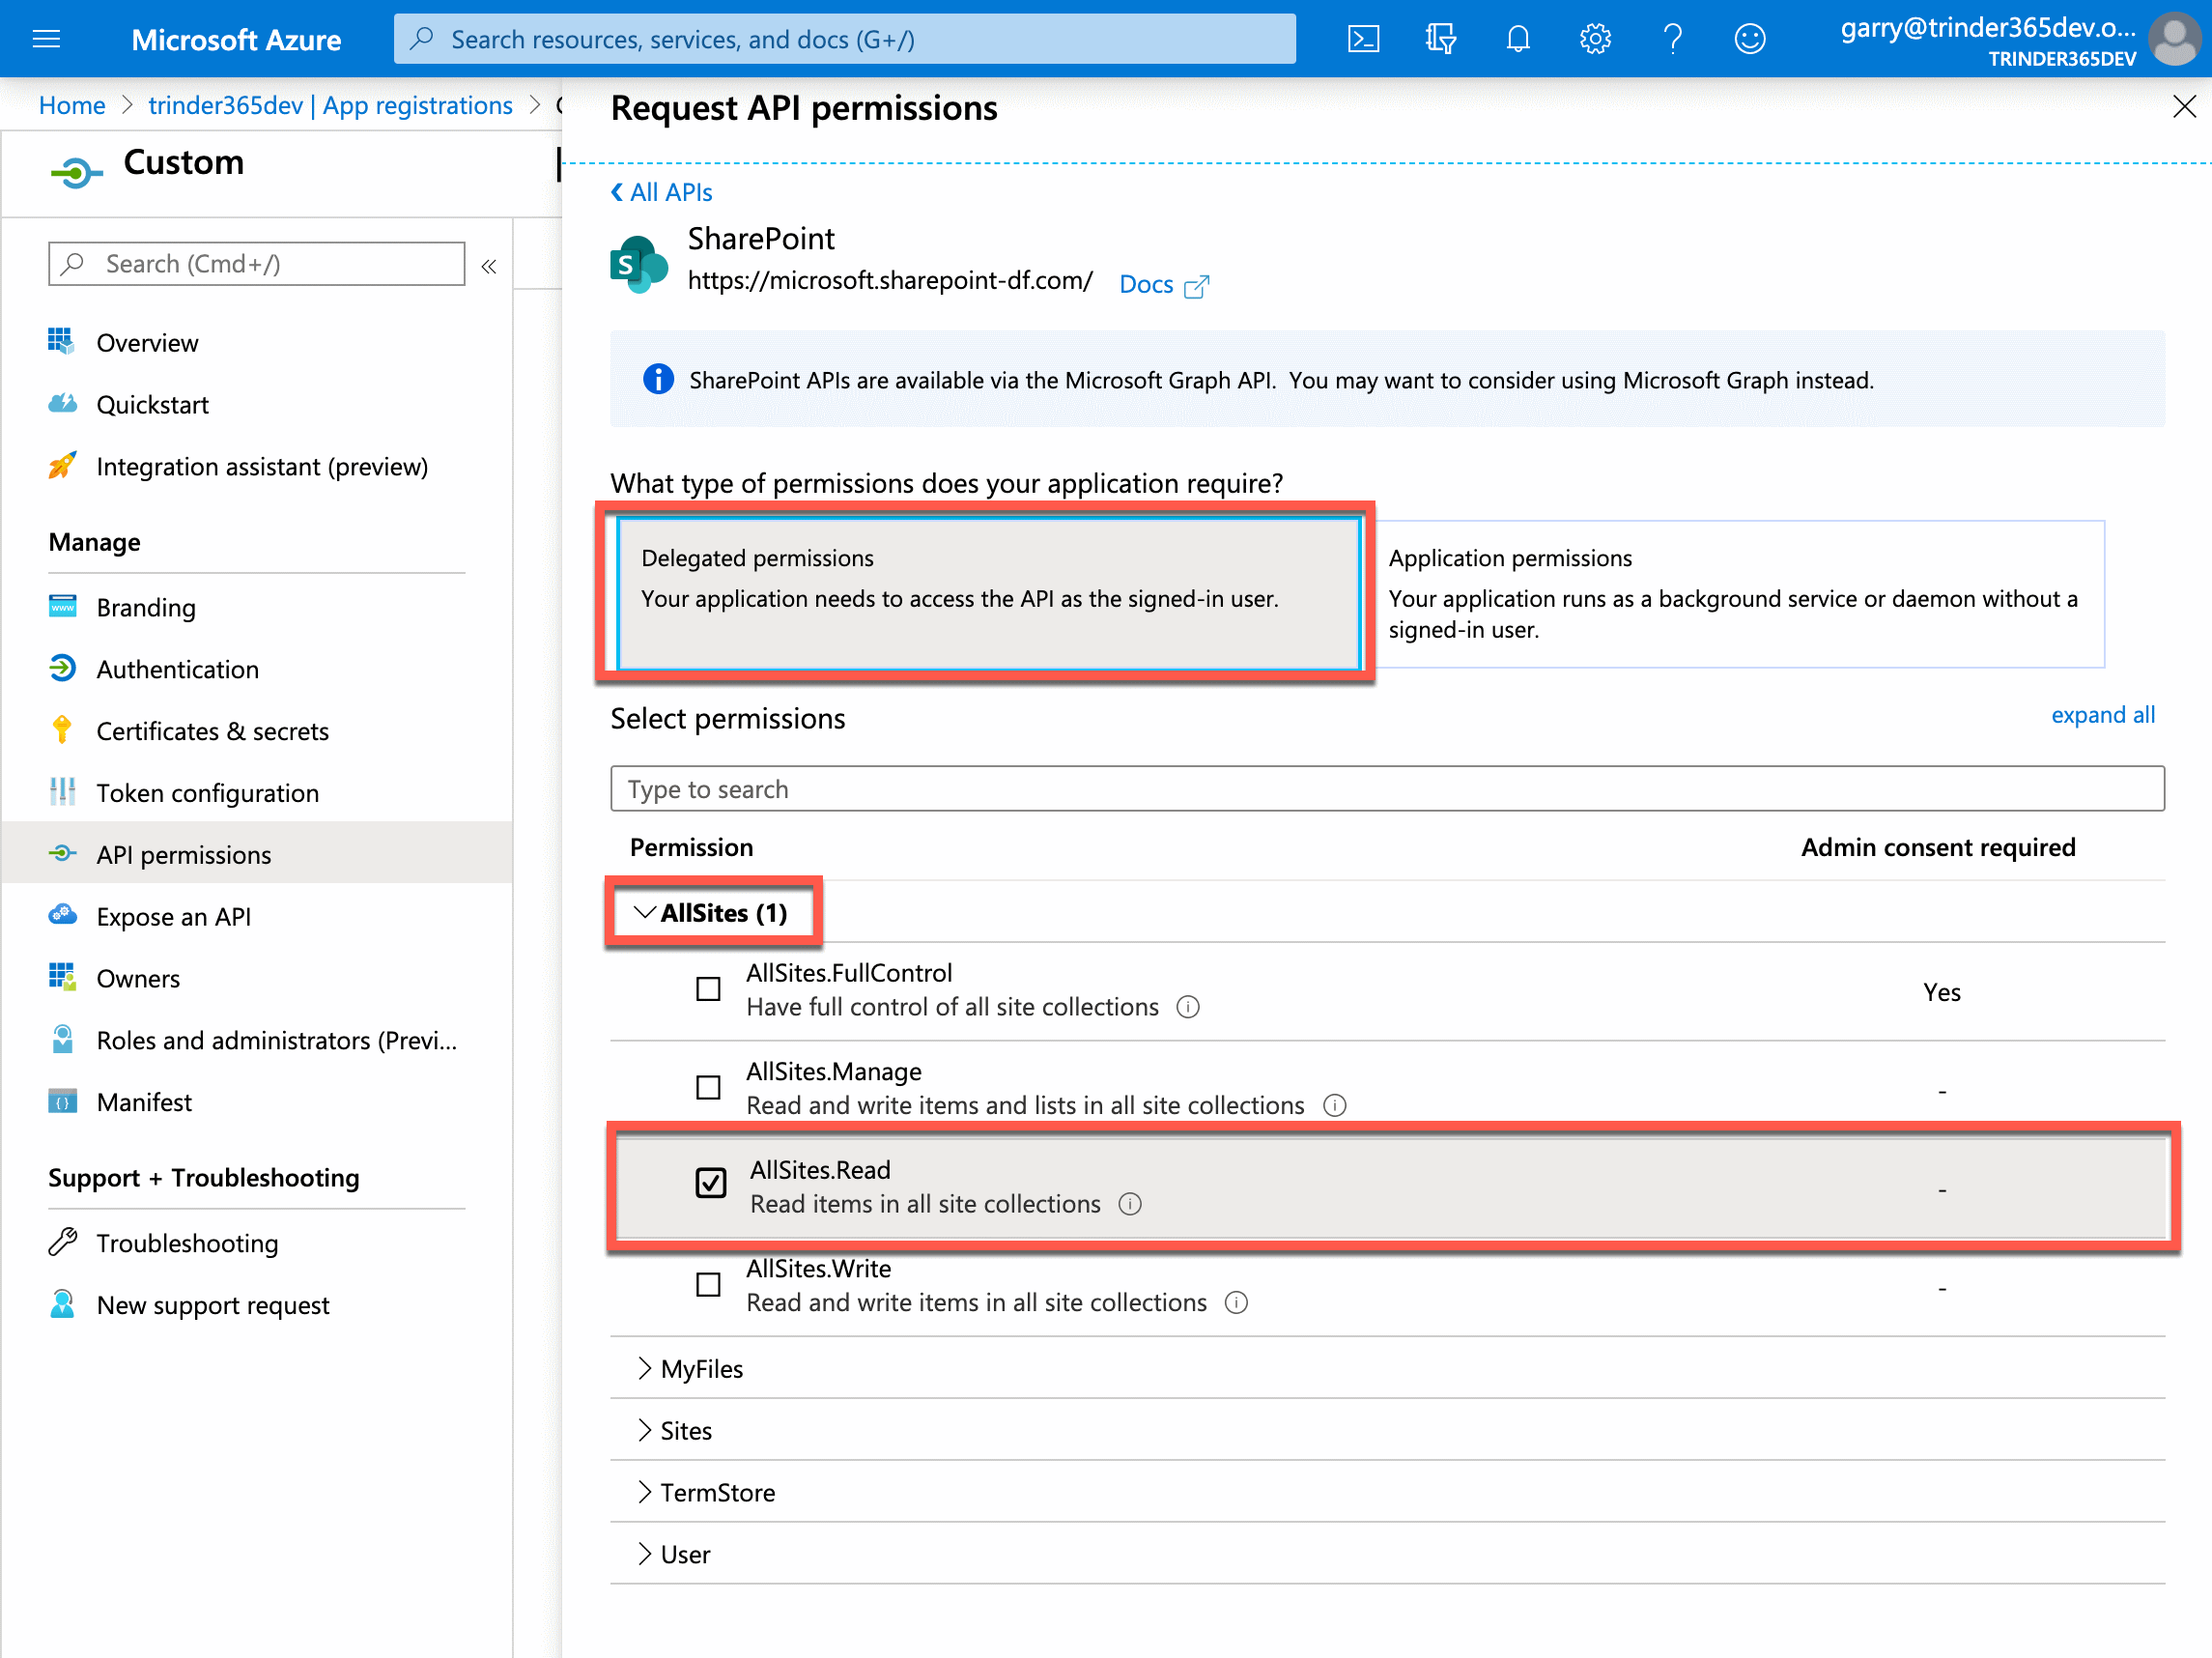Click the Manifest icon
This screenshot has height=1658, width=2212.
(x=62, y=1101)
